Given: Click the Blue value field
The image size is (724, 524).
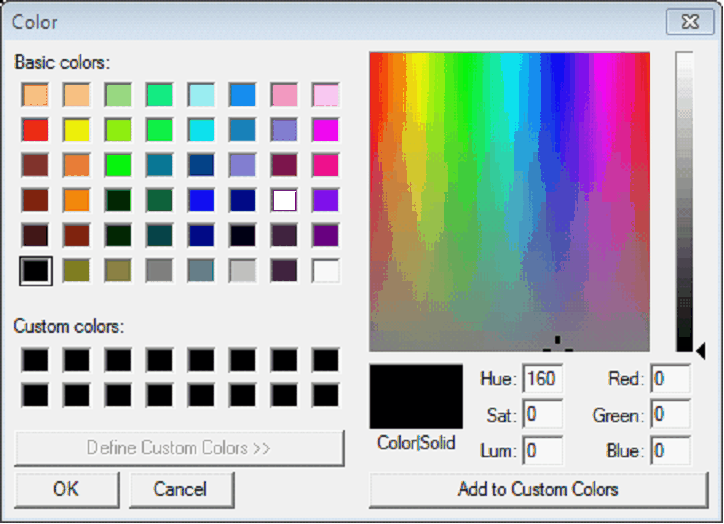Looking at the screenshot, I should click(x=670, y=450).
